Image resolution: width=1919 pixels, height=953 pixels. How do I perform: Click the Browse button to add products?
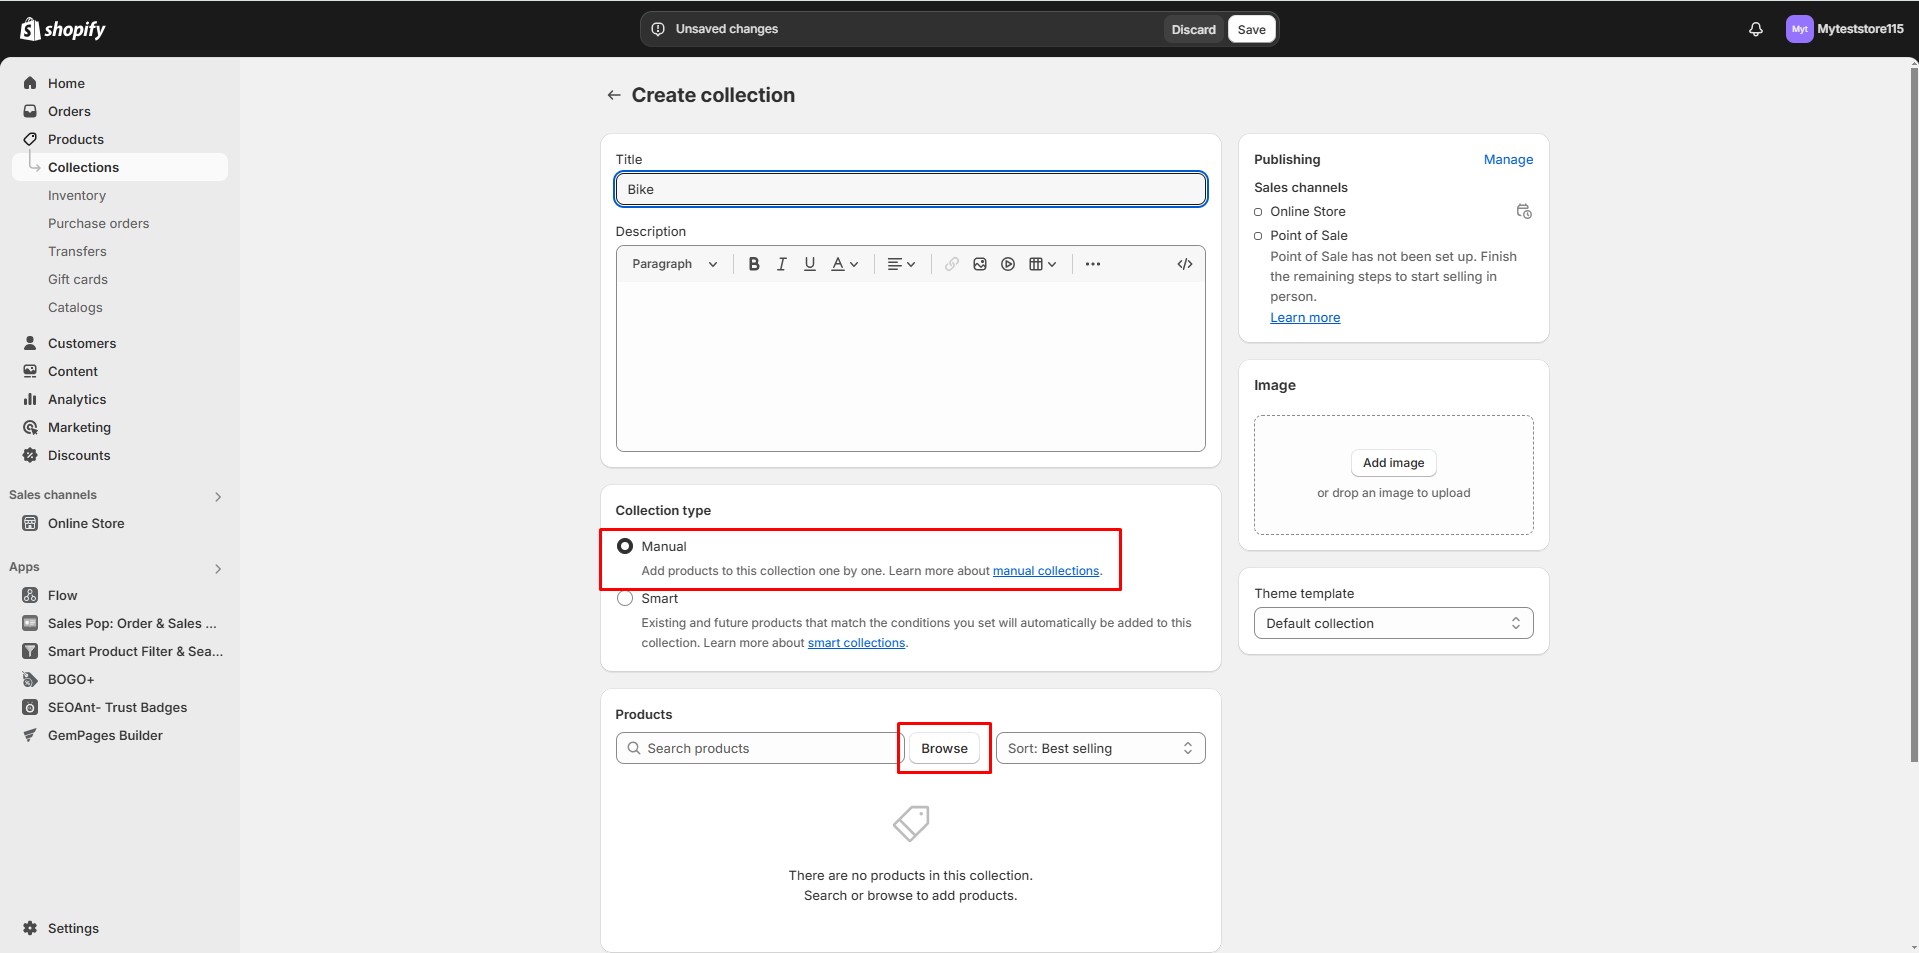943,747
